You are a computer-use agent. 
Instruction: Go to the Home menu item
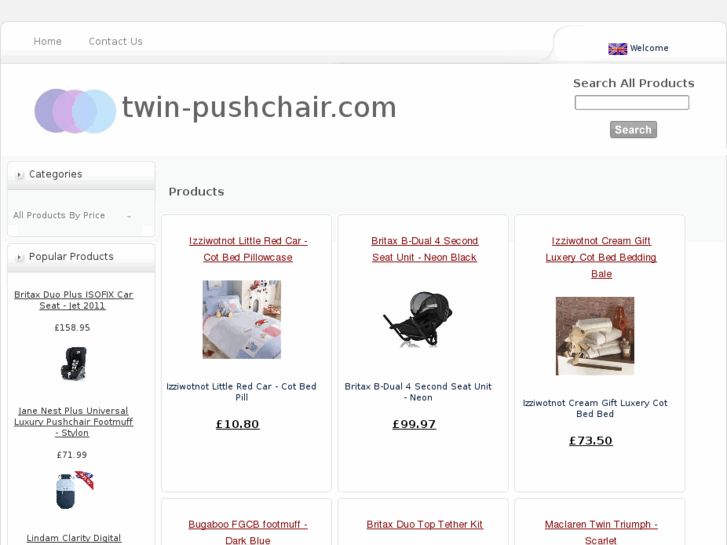pyautogui.click(x=47, y=41)
